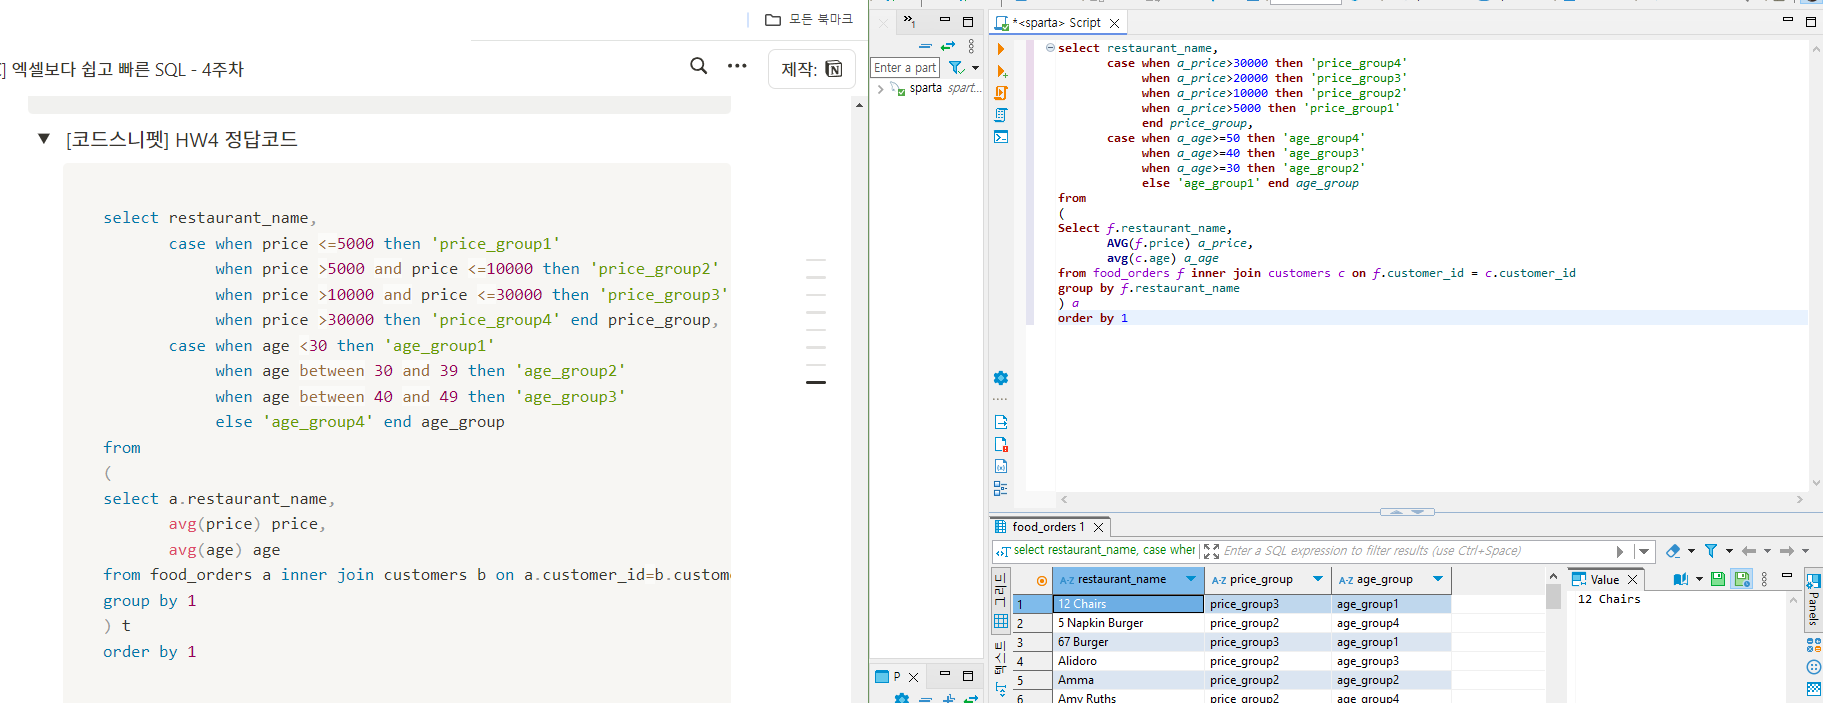Close the Value panel
1823x703 pixels.
click(x=1633, y=579)
